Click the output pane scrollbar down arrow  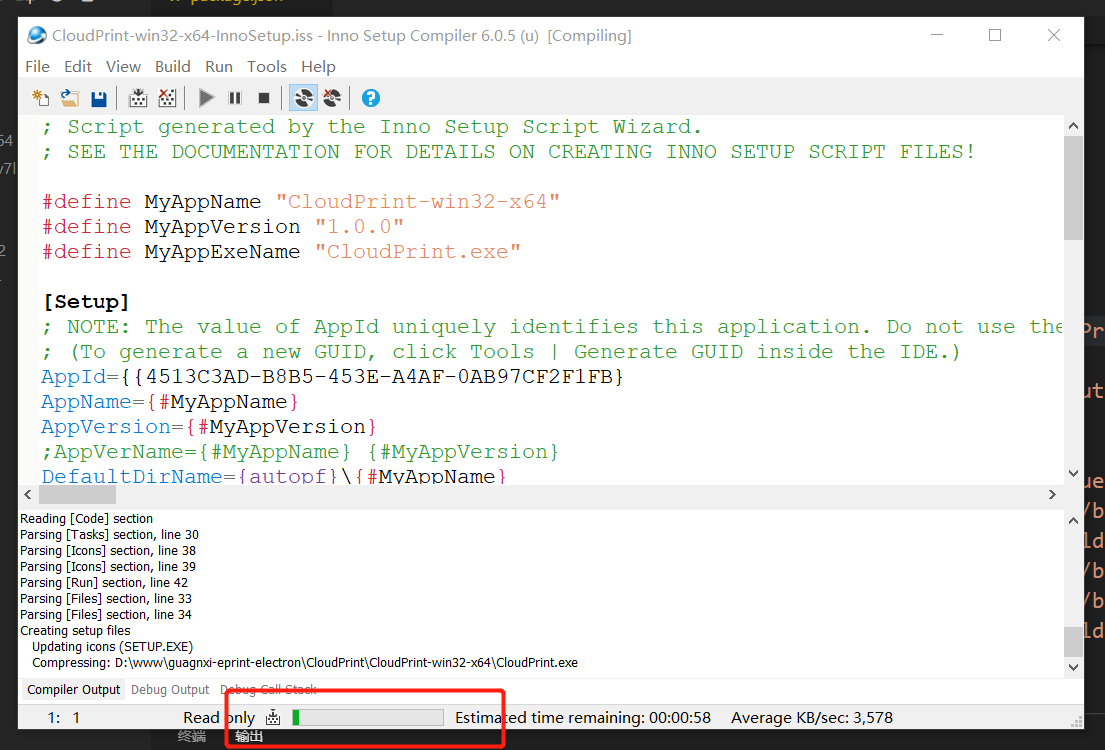1073,667
